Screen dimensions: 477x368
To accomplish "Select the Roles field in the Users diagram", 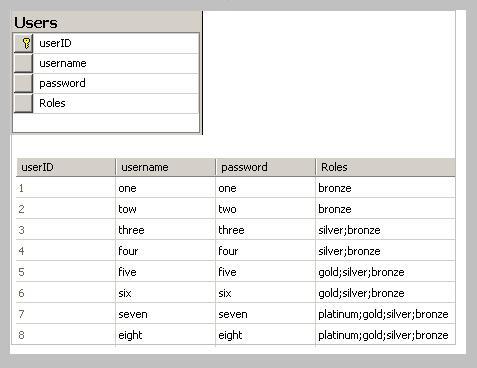I will 116,103.
